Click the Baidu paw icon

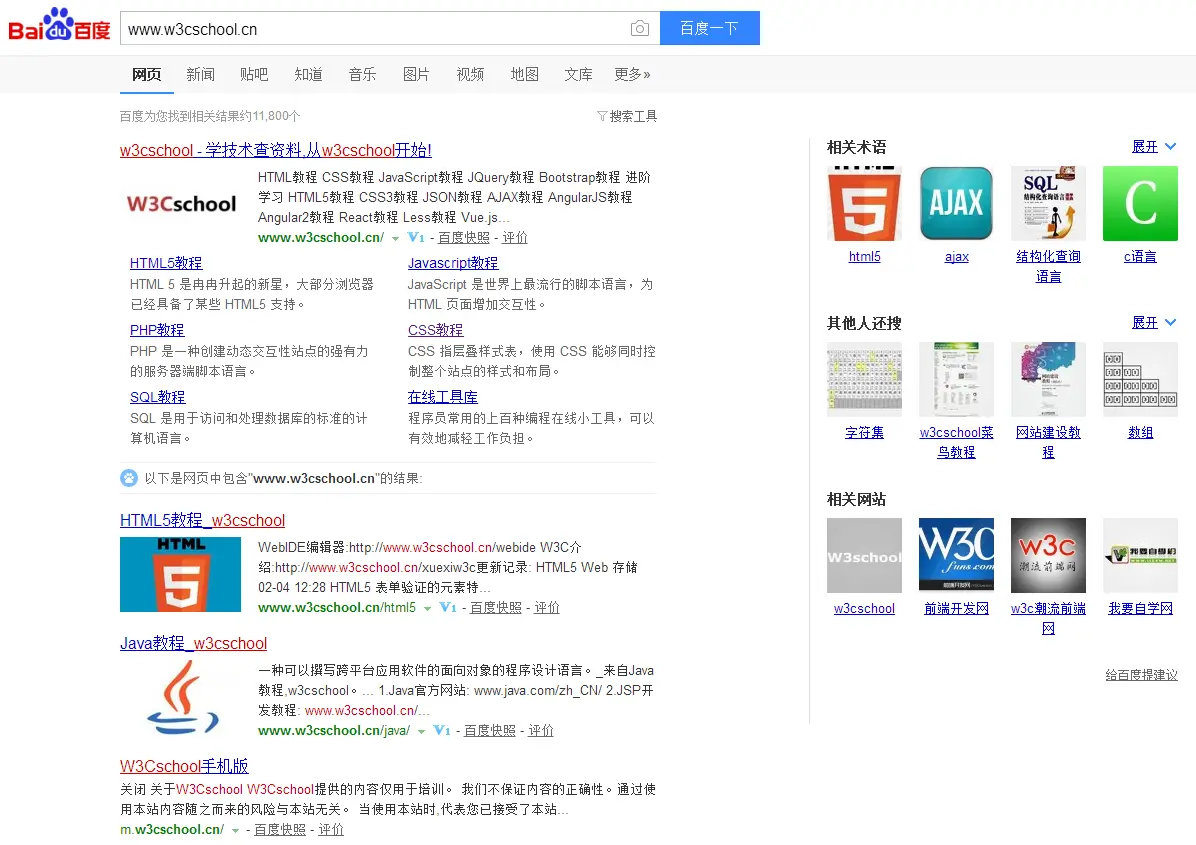pos(129,478)
